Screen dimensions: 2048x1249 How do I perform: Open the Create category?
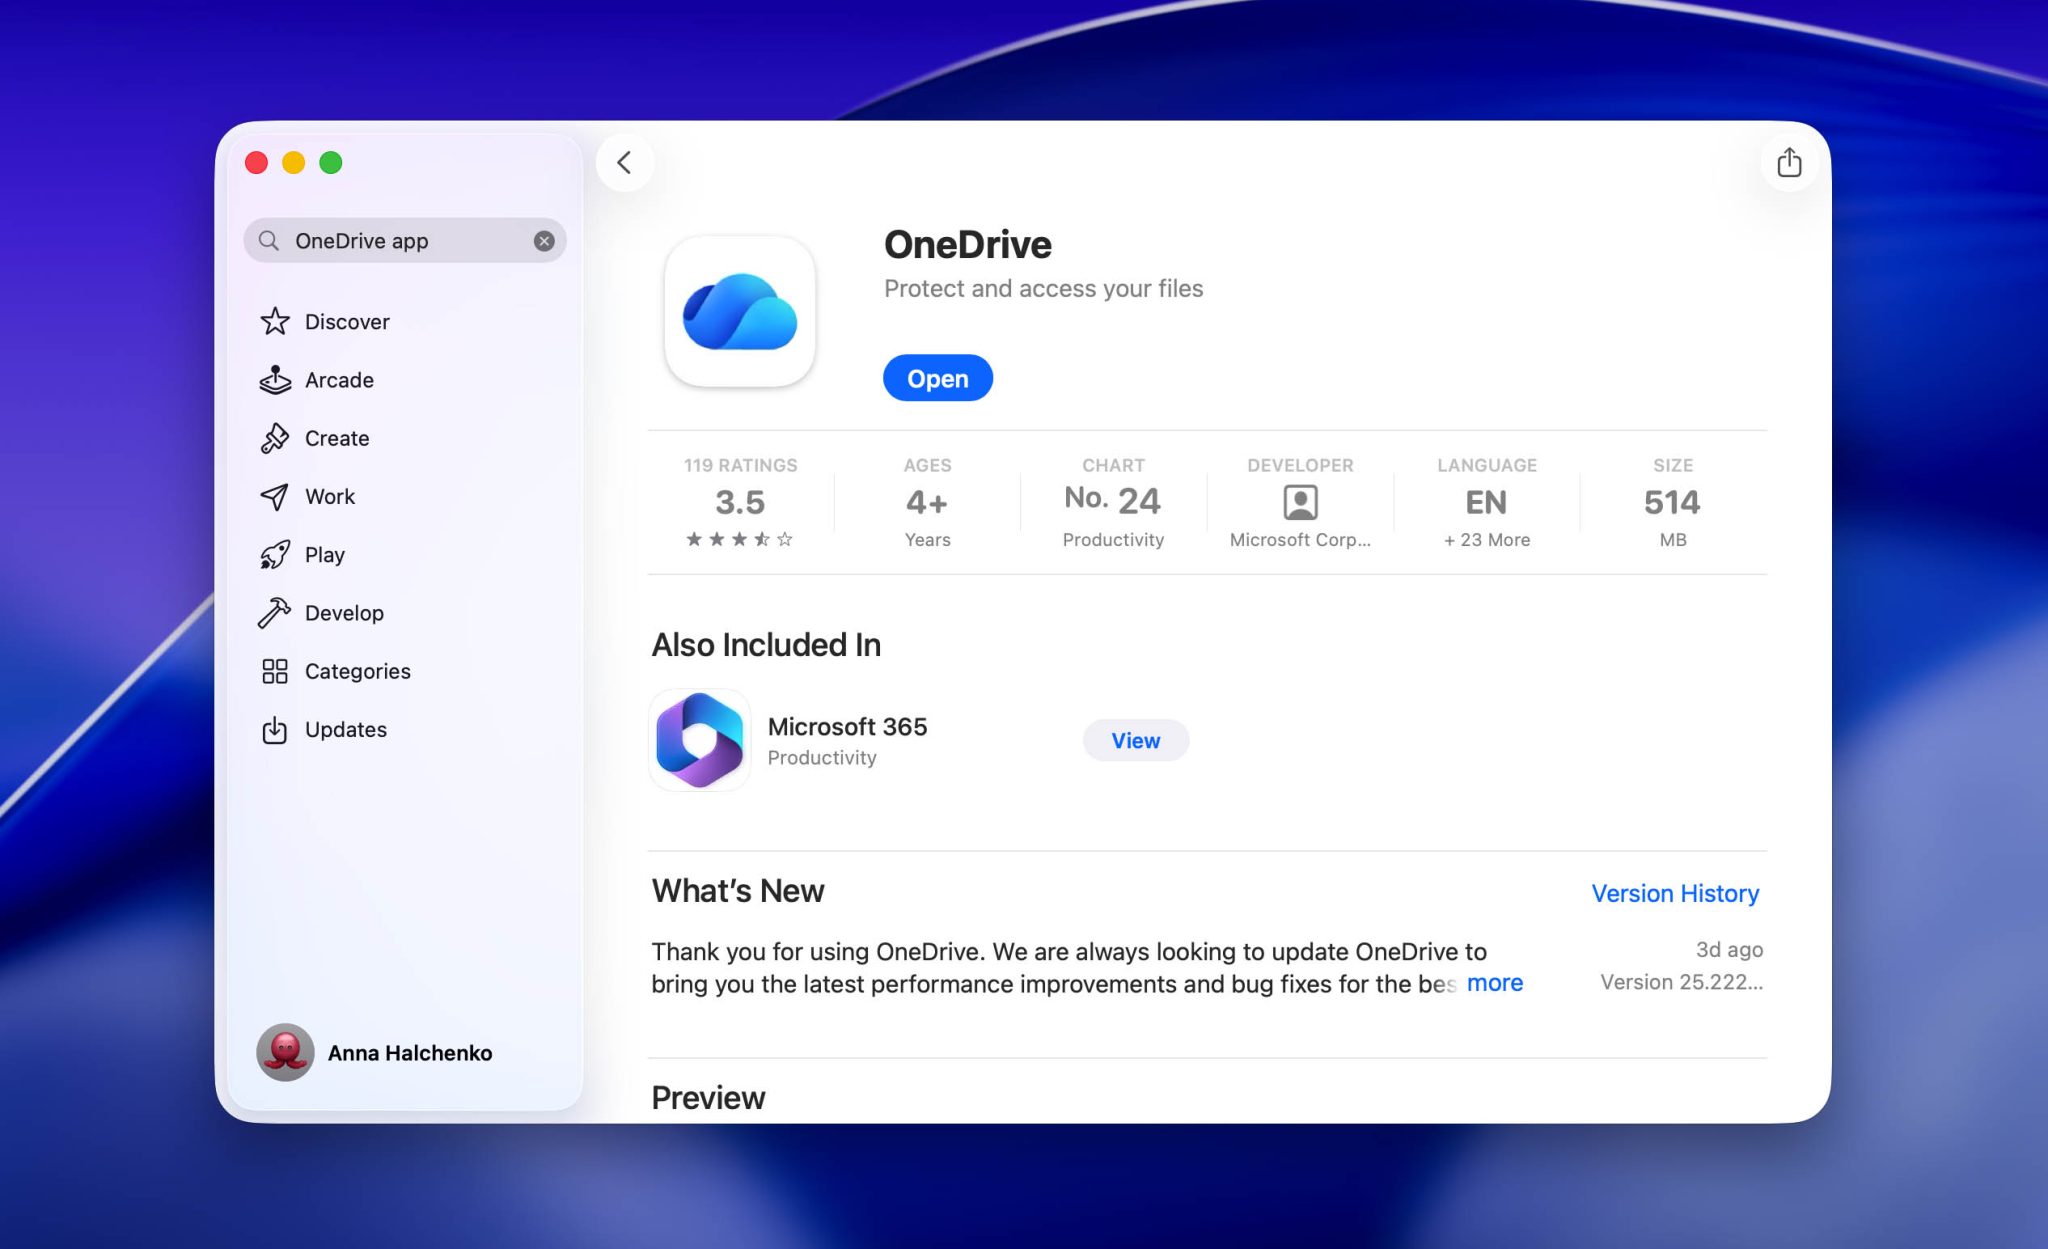coord(336,438)
